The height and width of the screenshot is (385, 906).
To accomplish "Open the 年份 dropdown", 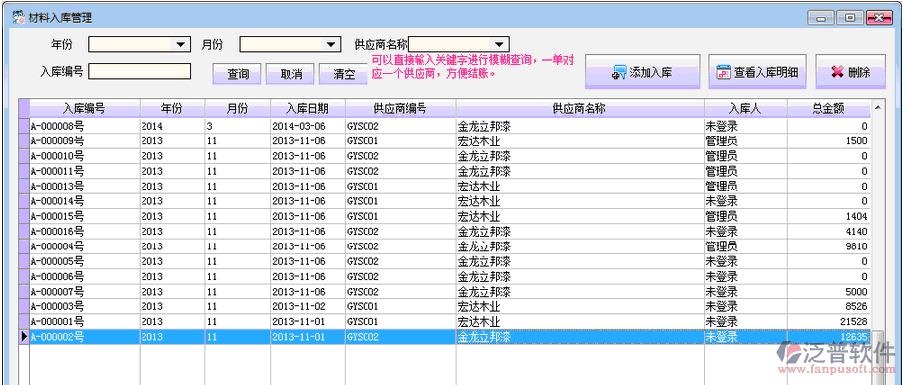I will (181, 44).
